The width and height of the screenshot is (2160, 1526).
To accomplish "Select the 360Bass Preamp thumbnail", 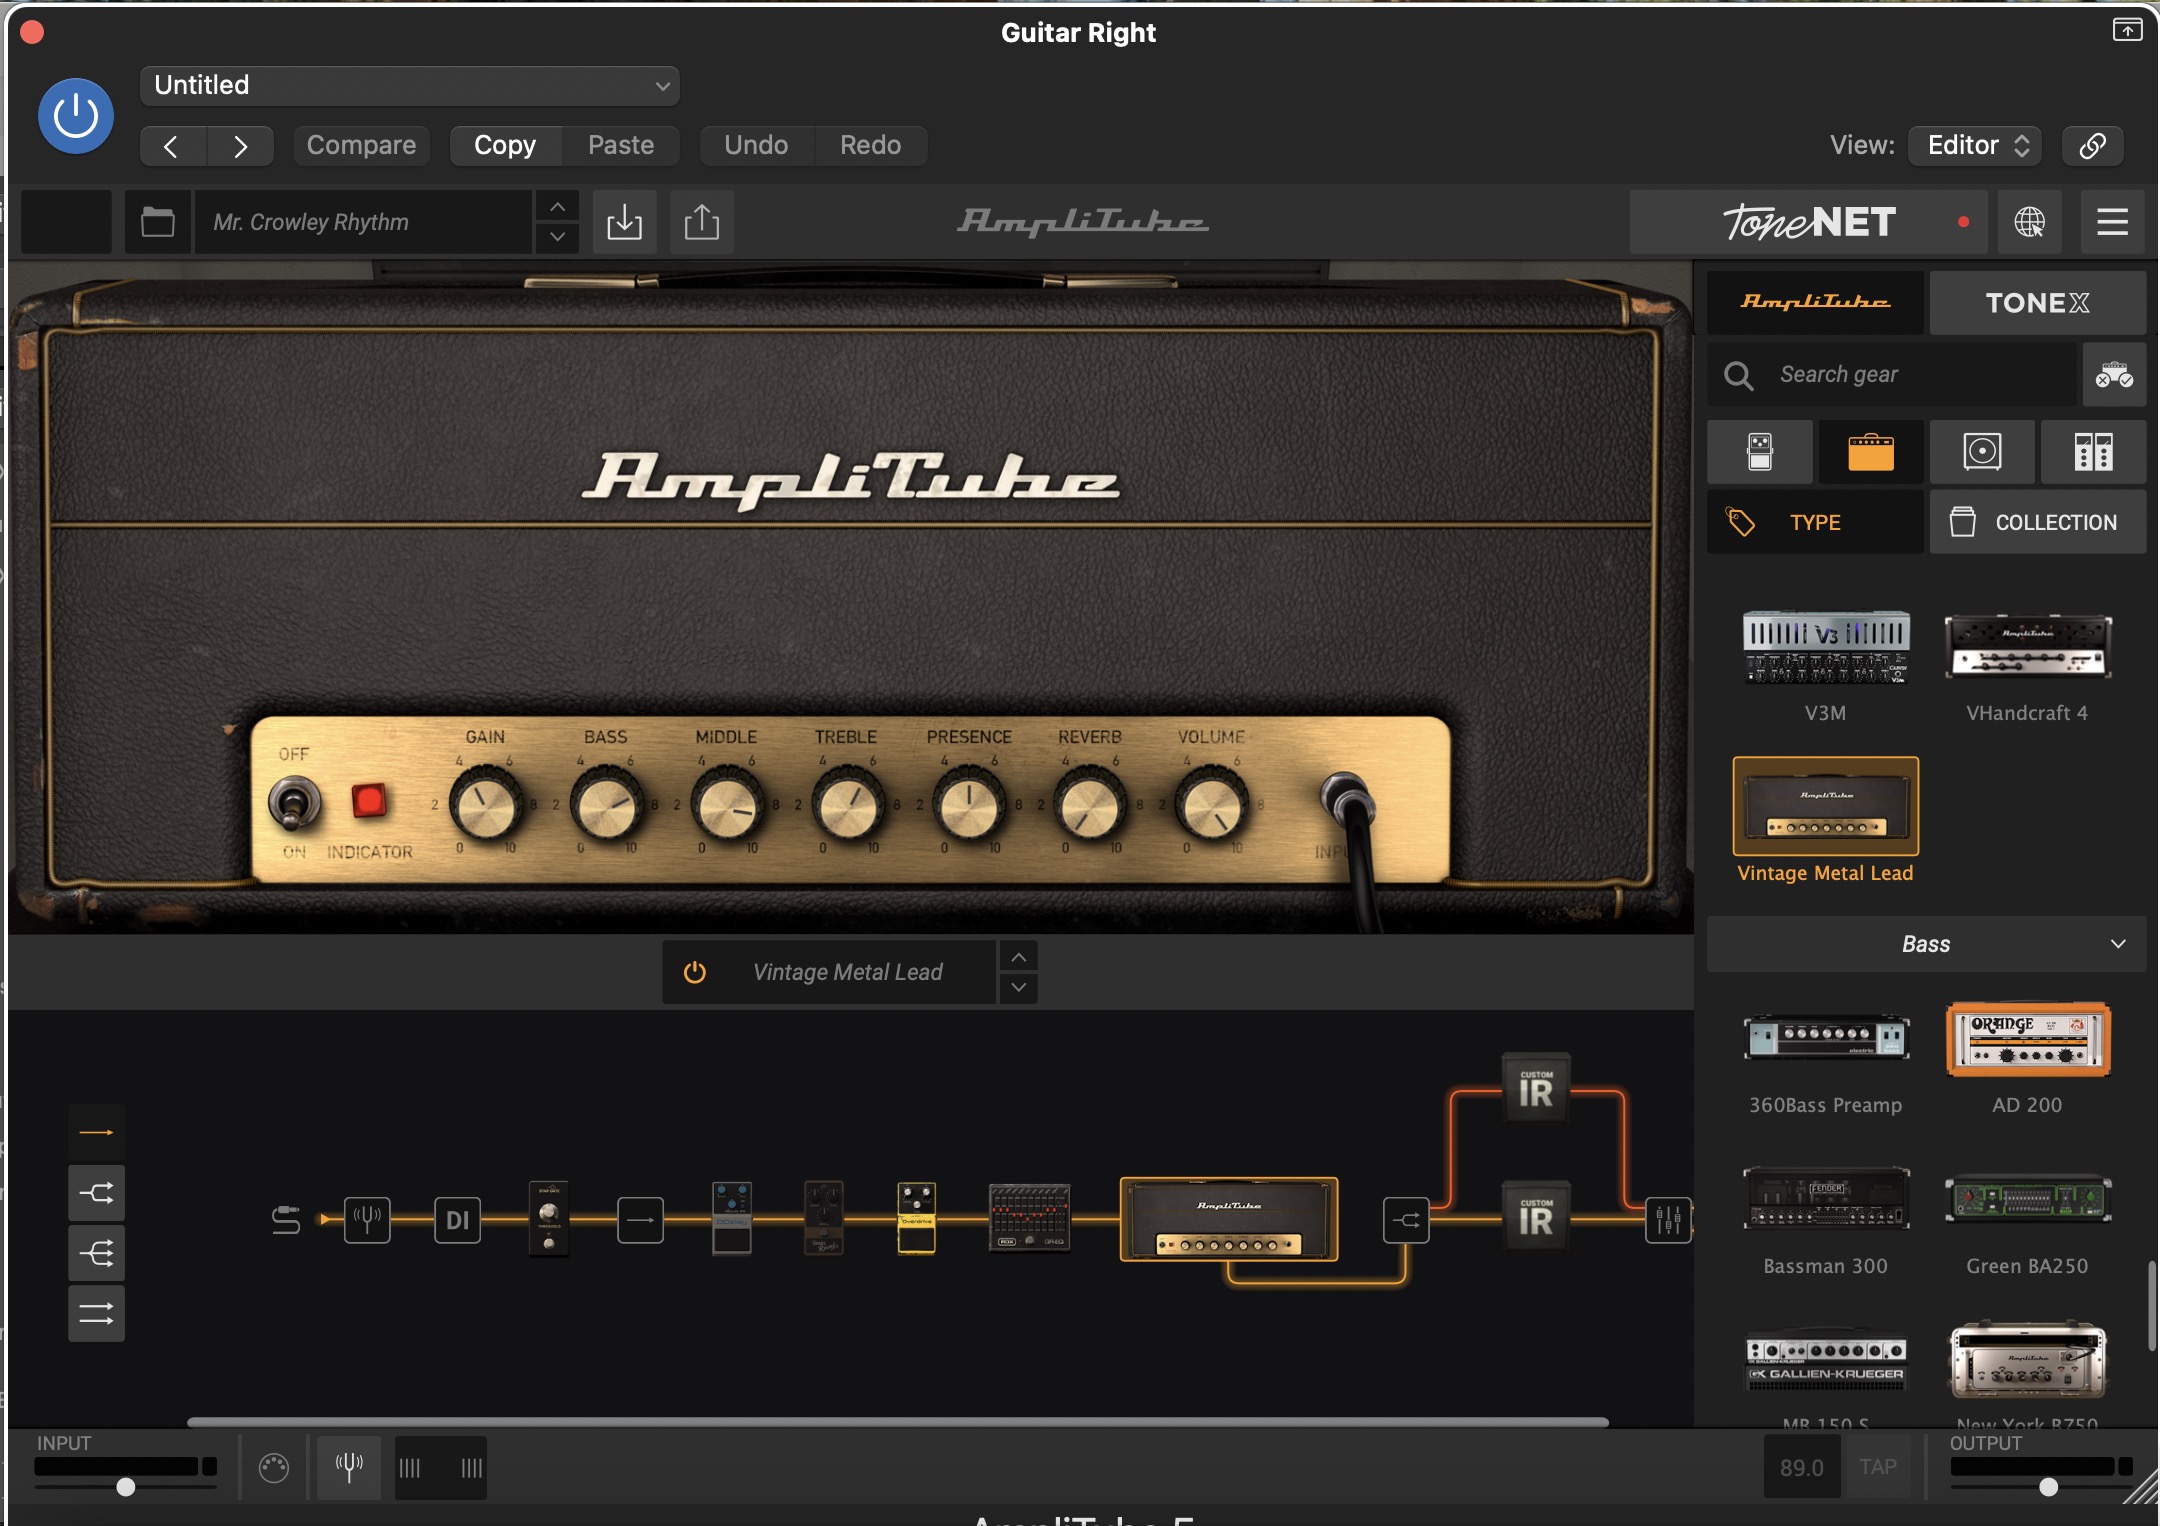I will pos(1826,1038).
